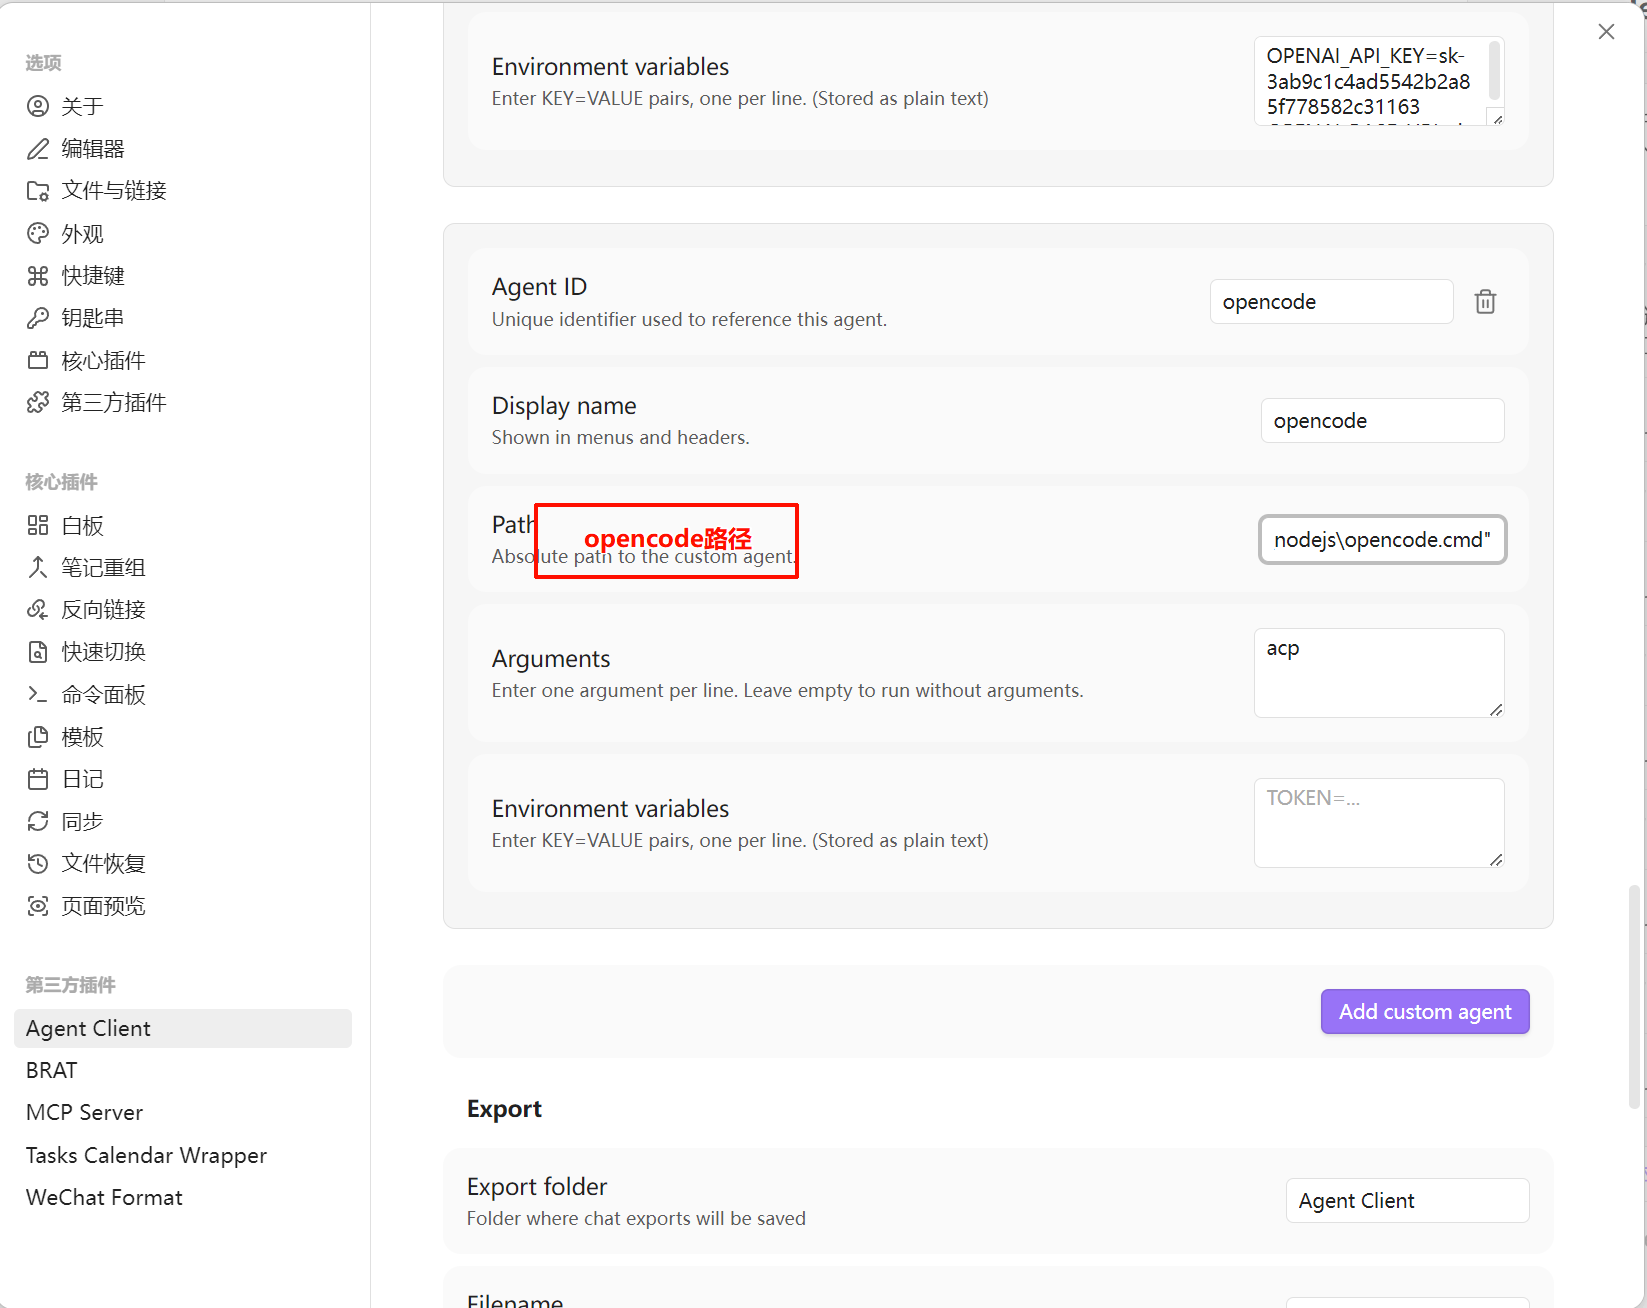Click the 模板 copy icon

point(38,737)
